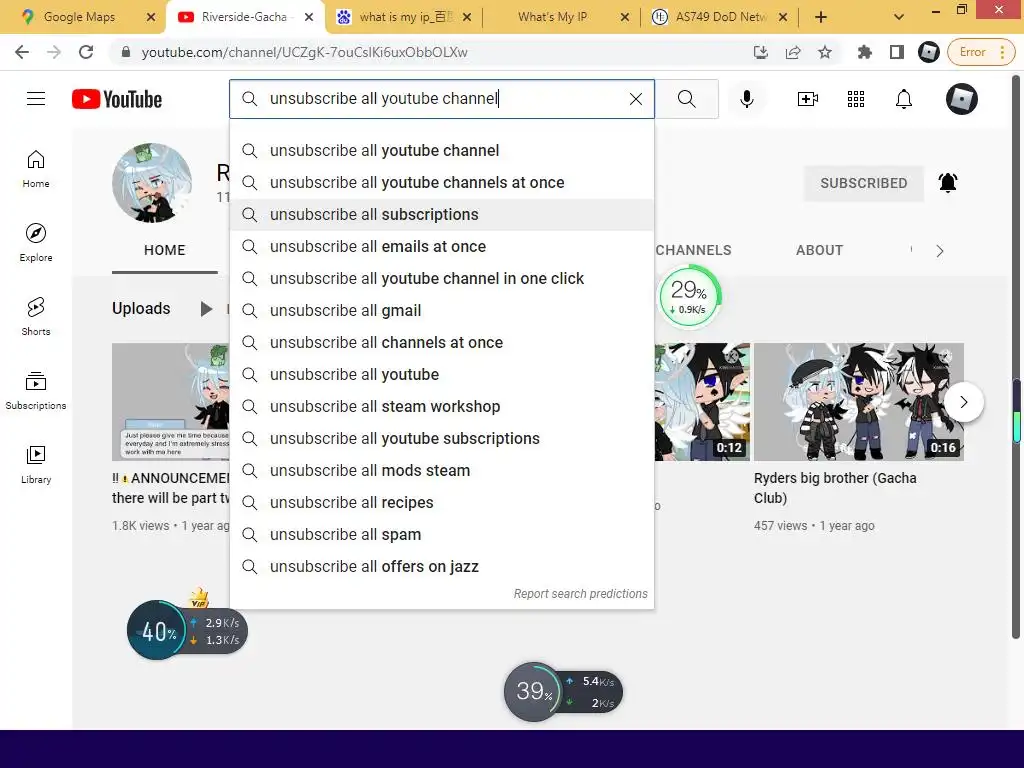Switch to the AS749 DoD Network tab

[x=721, y=17]
